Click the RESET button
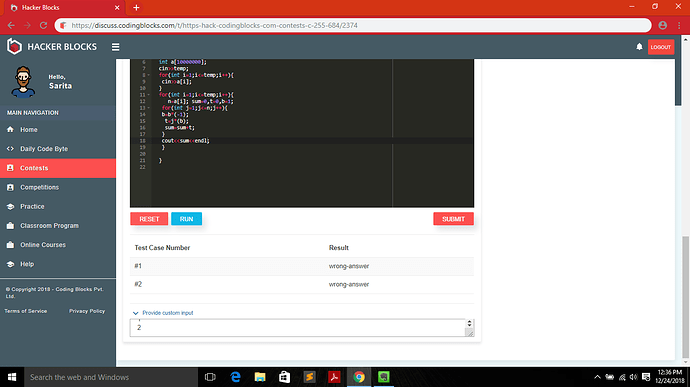 (149, 219)
